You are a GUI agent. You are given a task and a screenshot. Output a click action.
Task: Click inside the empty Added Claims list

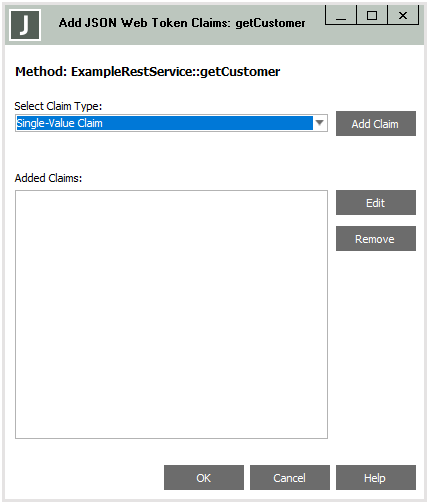171,314
